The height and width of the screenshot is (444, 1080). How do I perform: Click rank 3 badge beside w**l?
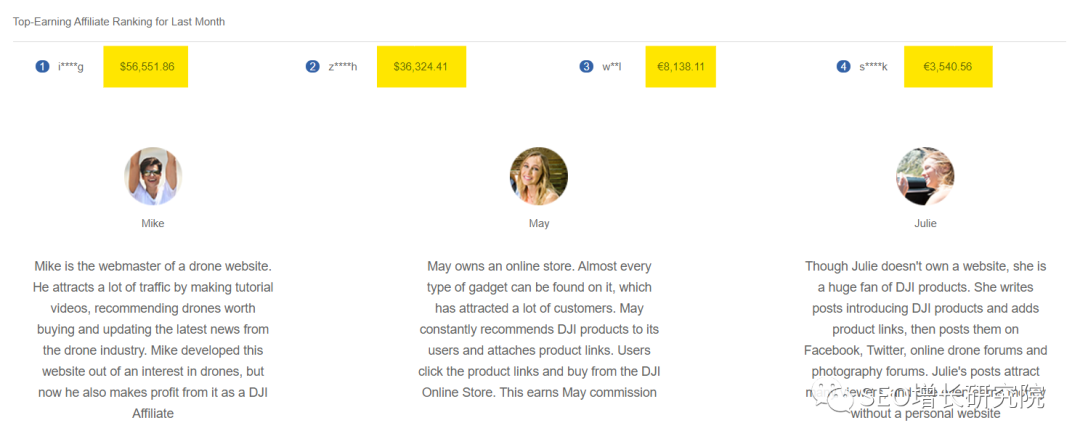[586, 67]
